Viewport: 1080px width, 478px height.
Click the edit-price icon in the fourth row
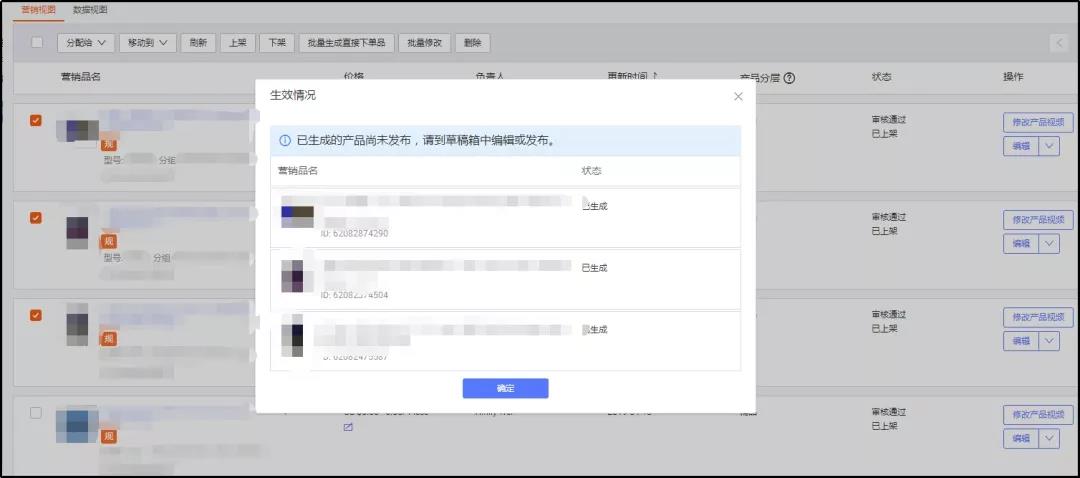(x=348, y=427)
